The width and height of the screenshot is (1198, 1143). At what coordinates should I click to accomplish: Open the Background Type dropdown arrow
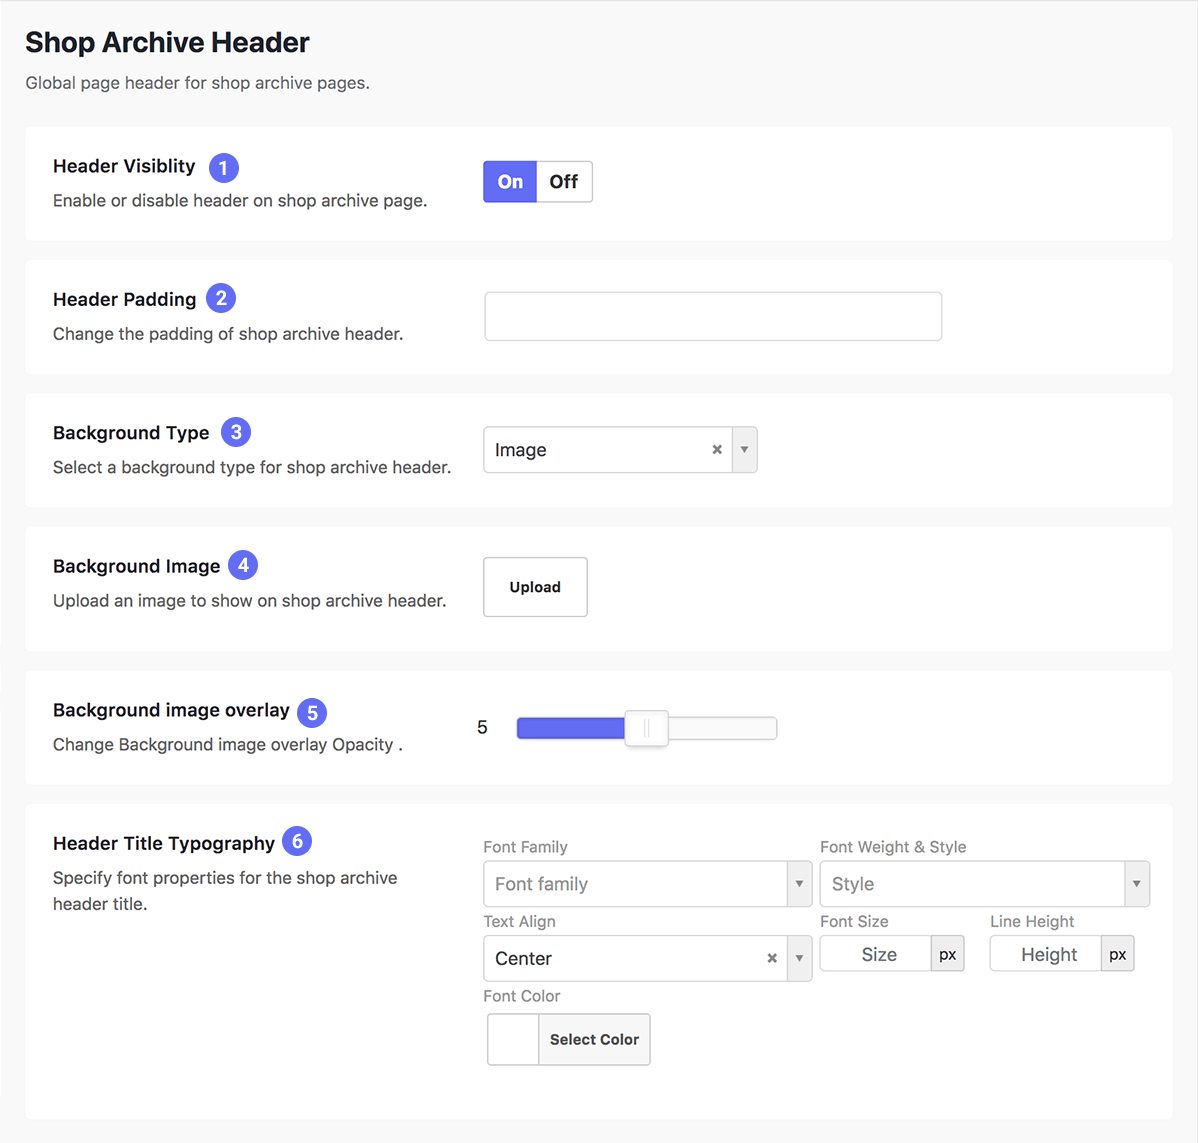(744, 449)
